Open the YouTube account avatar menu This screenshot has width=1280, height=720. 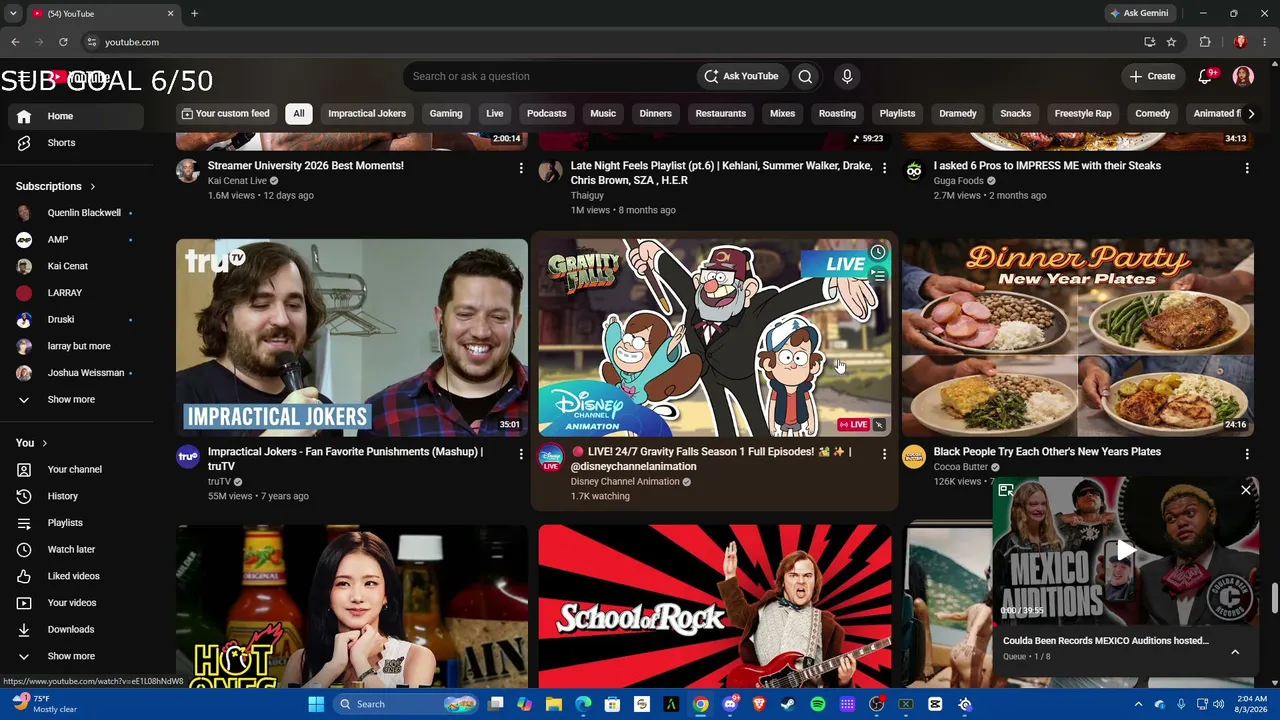tap(1243, 76)
